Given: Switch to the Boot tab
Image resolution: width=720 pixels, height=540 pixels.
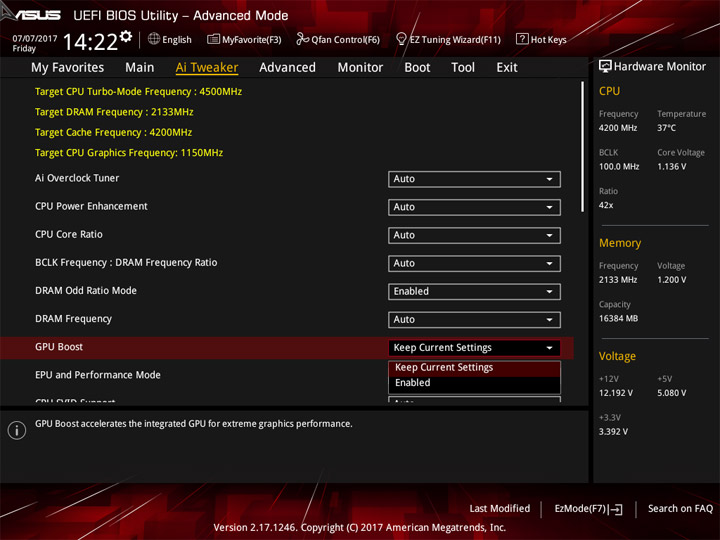Looking at the screenshot, I should (417, 68).
